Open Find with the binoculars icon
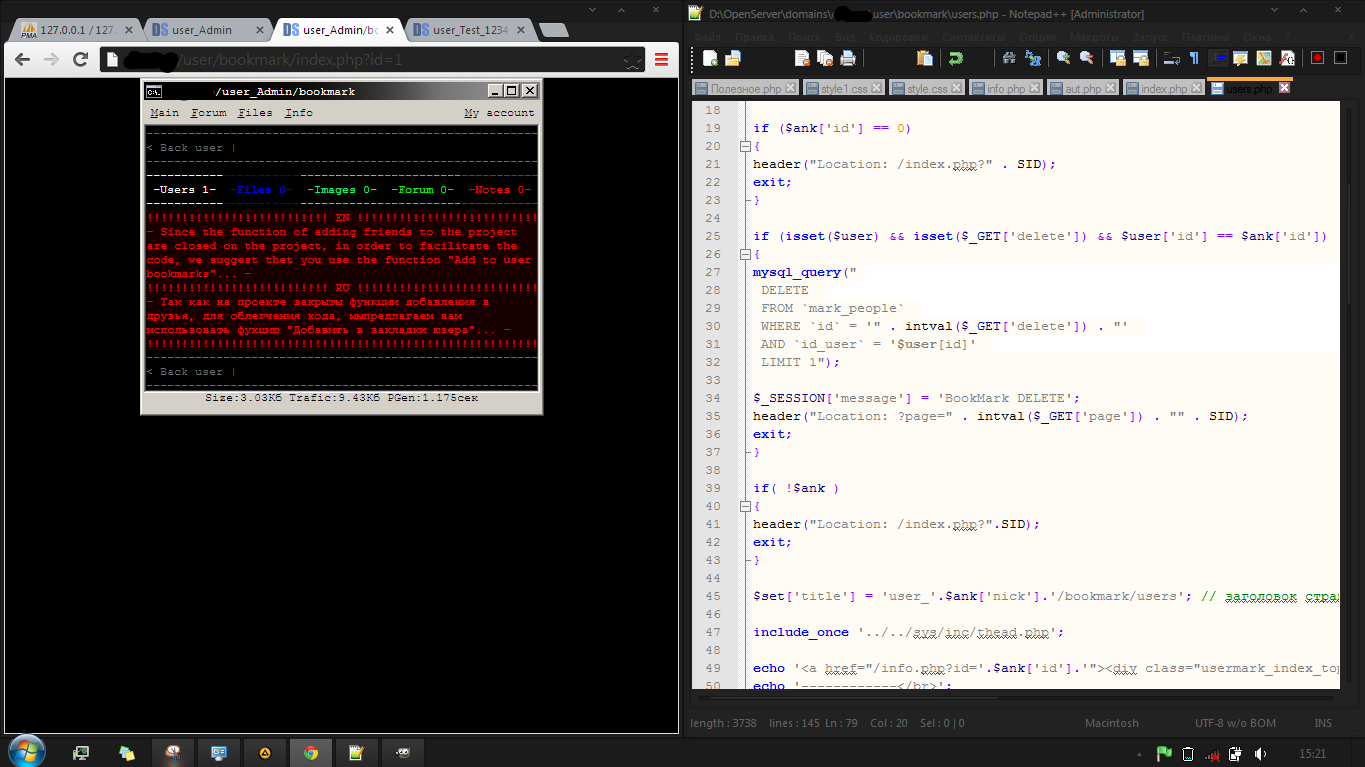1365x767 pixels. 1009,58
